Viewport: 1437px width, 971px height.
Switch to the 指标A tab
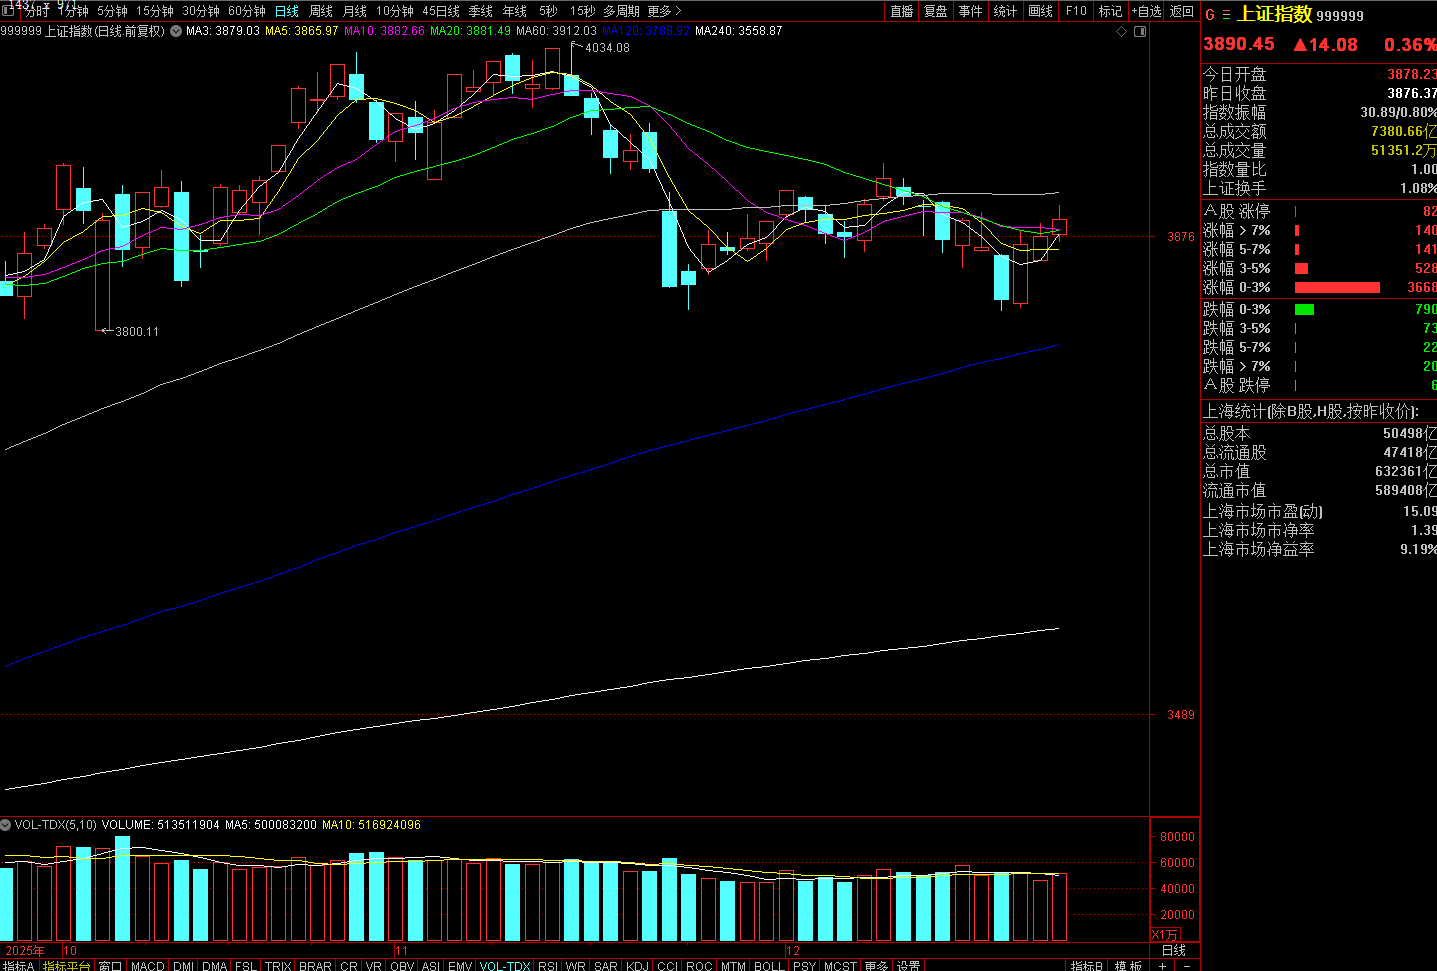[19, 965]
